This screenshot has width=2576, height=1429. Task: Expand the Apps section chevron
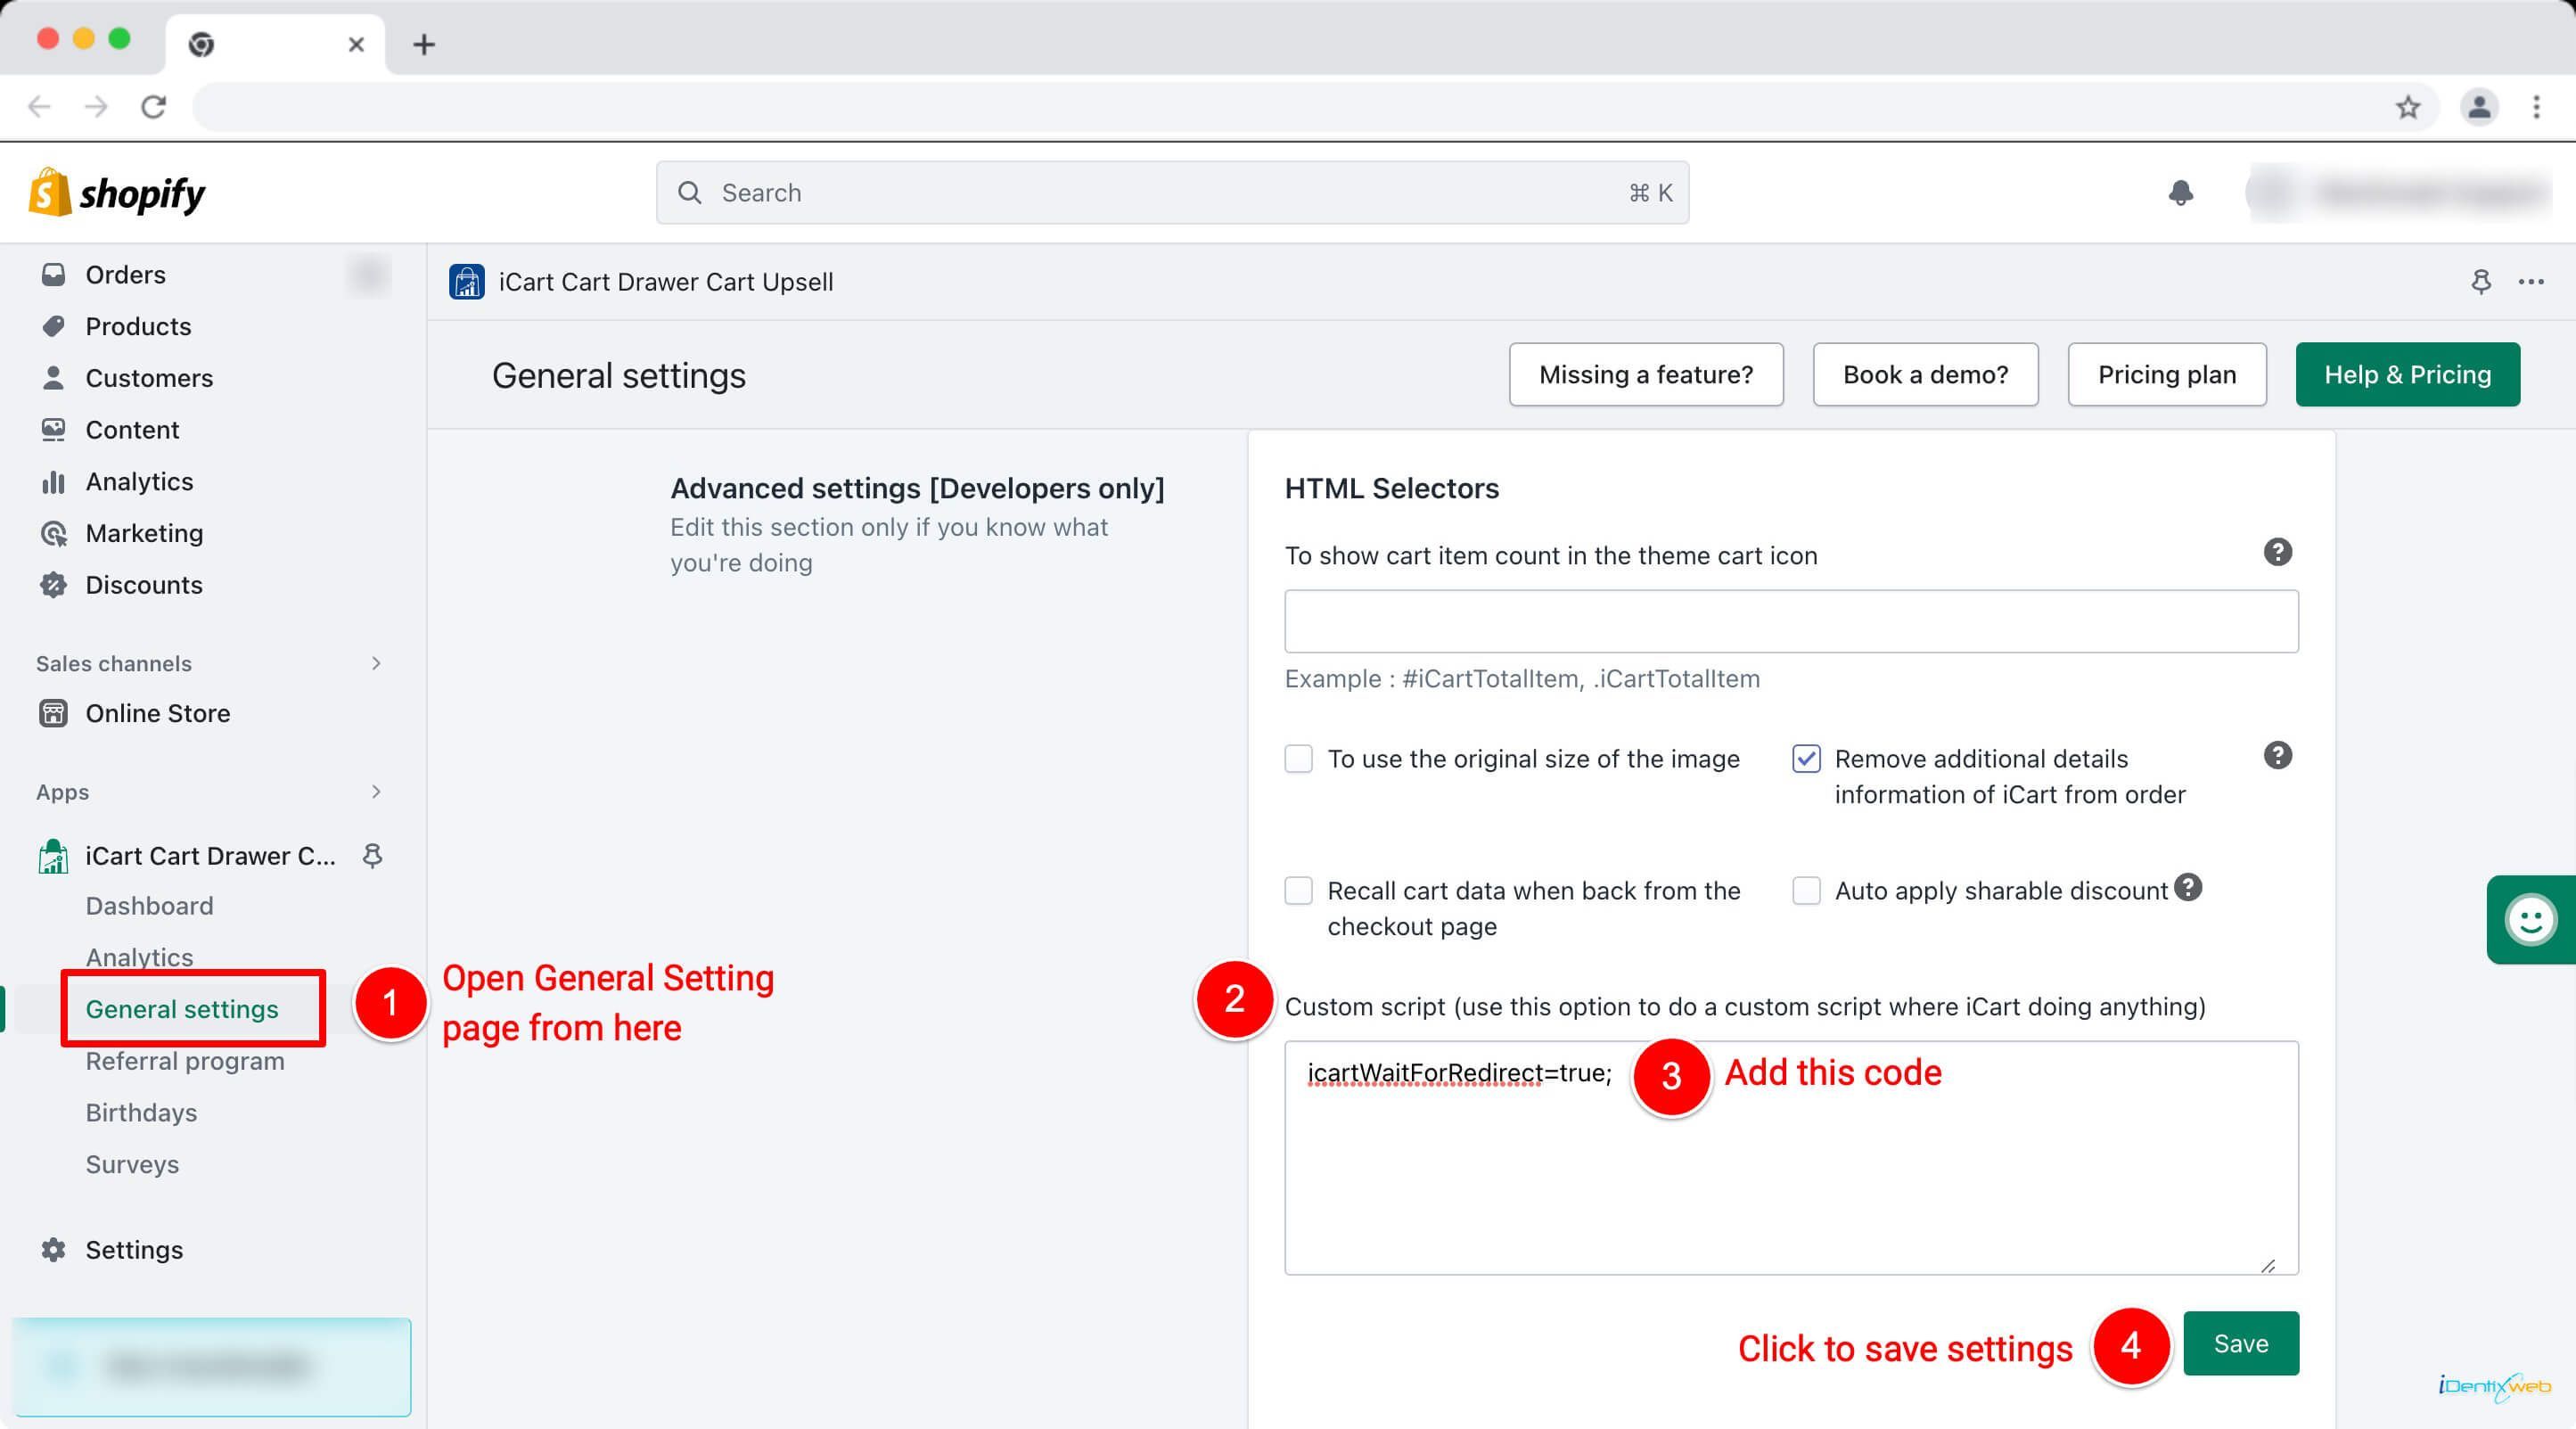click(376, 792)
